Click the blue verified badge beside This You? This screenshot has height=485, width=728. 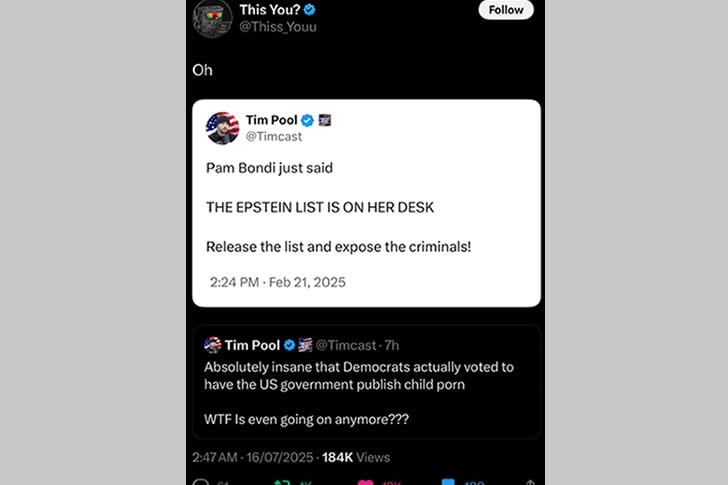point(310,10)
